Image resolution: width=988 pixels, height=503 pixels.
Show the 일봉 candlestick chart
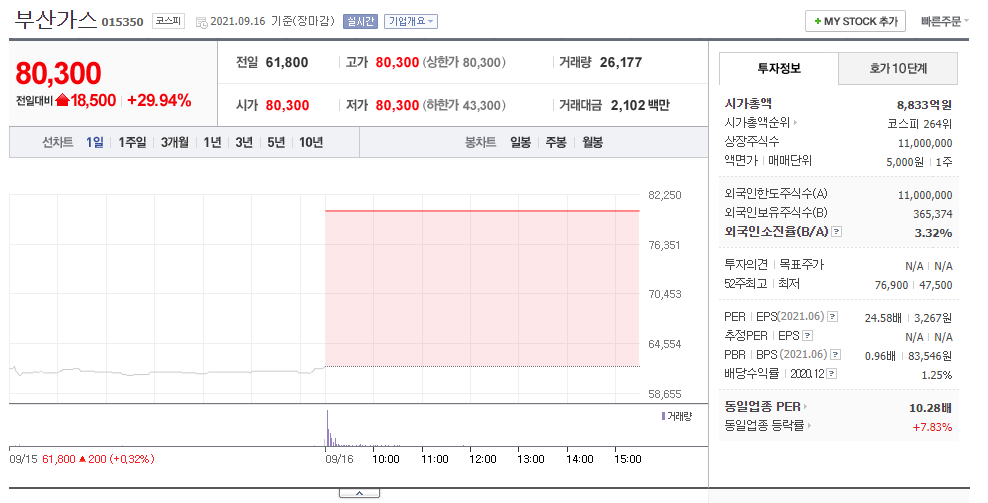(520, 142)
